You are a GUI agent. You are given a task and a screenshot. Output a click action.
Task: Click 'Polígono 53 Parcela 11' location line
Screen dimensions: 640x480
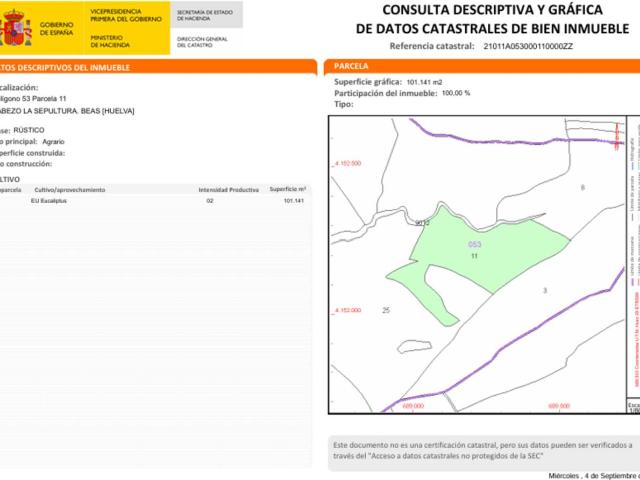[33, 99]
